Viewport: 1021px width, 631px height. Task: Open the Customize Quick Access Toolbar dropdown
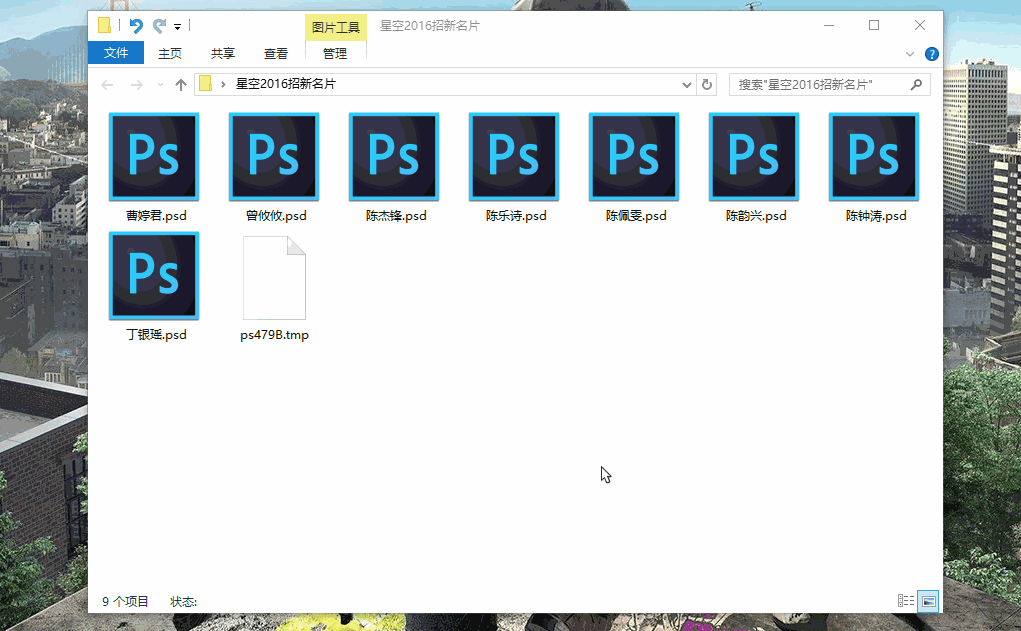coord(177,26)
